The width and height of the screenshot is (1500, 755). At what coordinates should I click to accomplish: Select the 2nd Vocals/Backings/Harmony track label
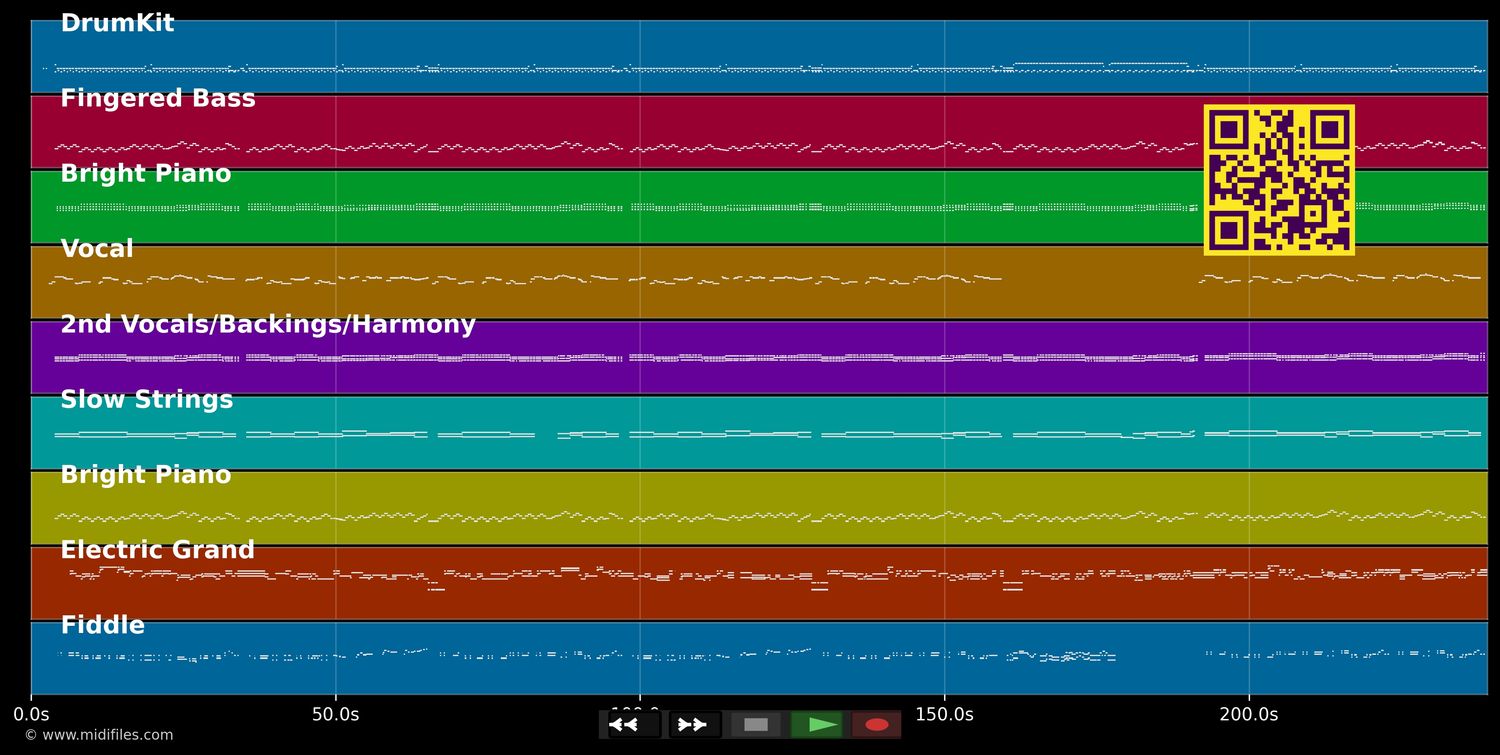coord(268,324)
